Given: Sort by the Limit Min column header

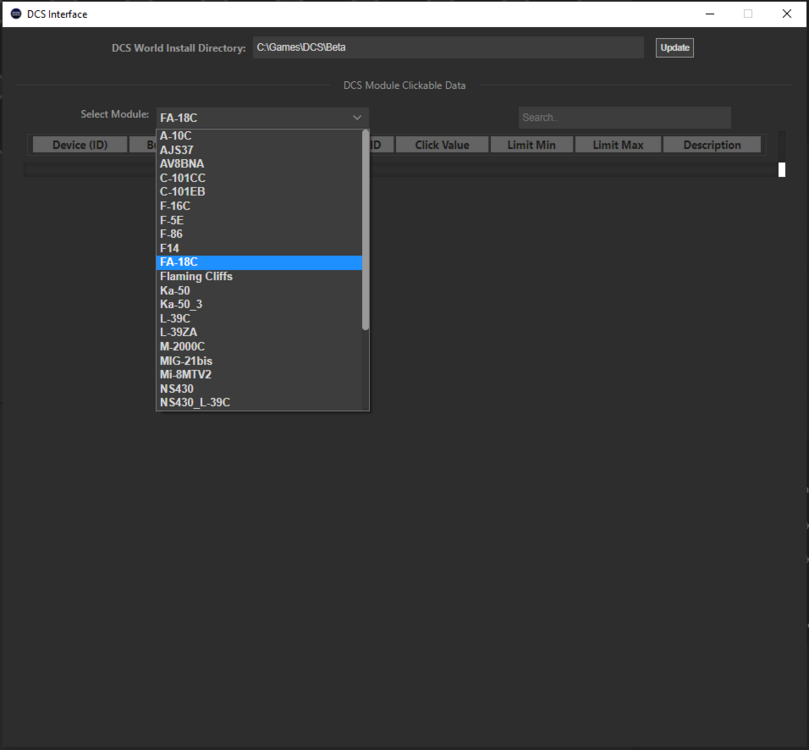Looking at the screenshot, I should point(531,145).
